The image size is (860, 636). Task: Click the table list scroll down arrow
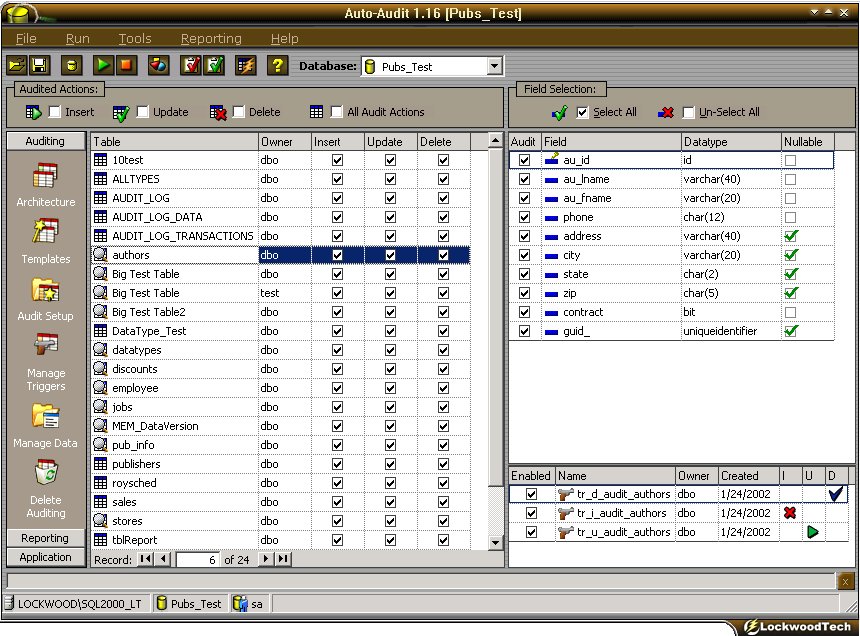coord(495,542)
